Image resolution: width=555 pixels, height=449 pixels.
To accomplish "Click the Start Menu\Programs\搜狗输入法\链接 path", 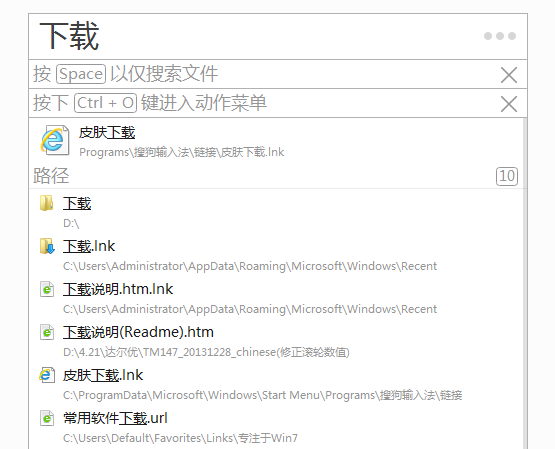I will point(262,395).
